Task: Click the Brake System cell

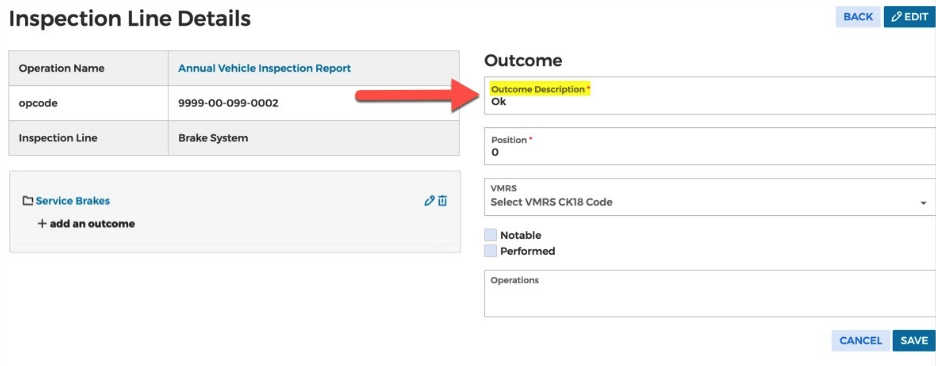Action: [314, 138]
